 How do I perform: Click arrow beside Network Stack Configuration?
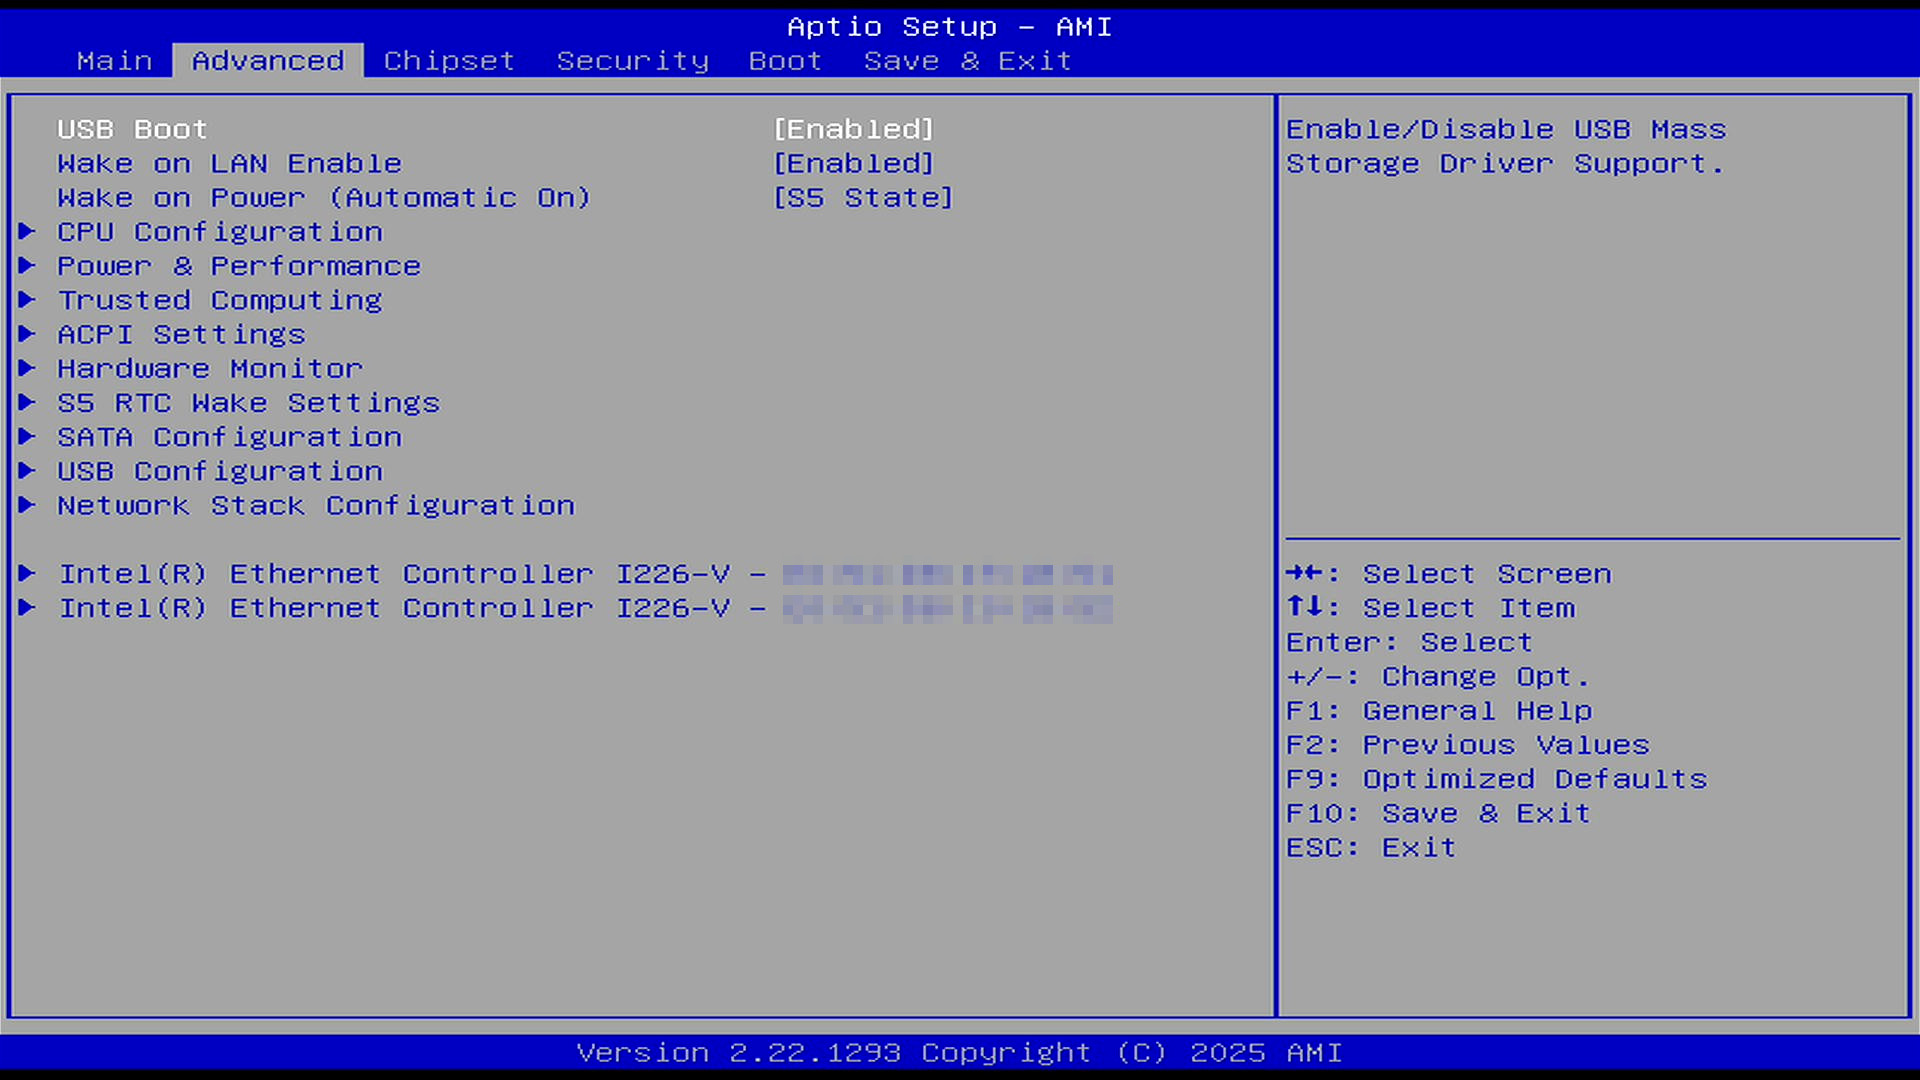point(27,505)
